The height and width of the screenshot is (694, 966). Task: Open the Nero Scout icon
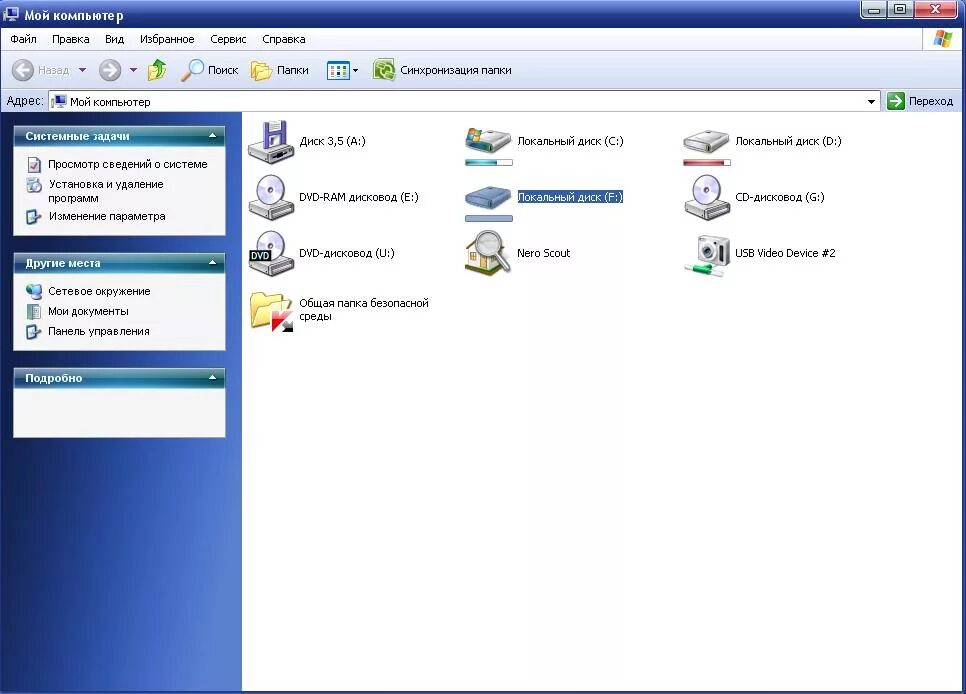(x=489, y=253)
